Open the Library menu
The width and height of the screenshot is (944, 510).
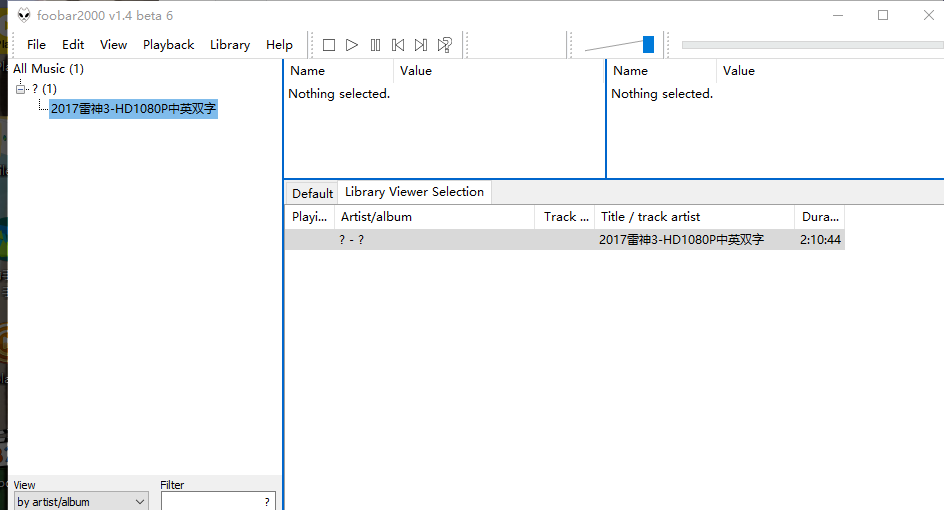230,45
